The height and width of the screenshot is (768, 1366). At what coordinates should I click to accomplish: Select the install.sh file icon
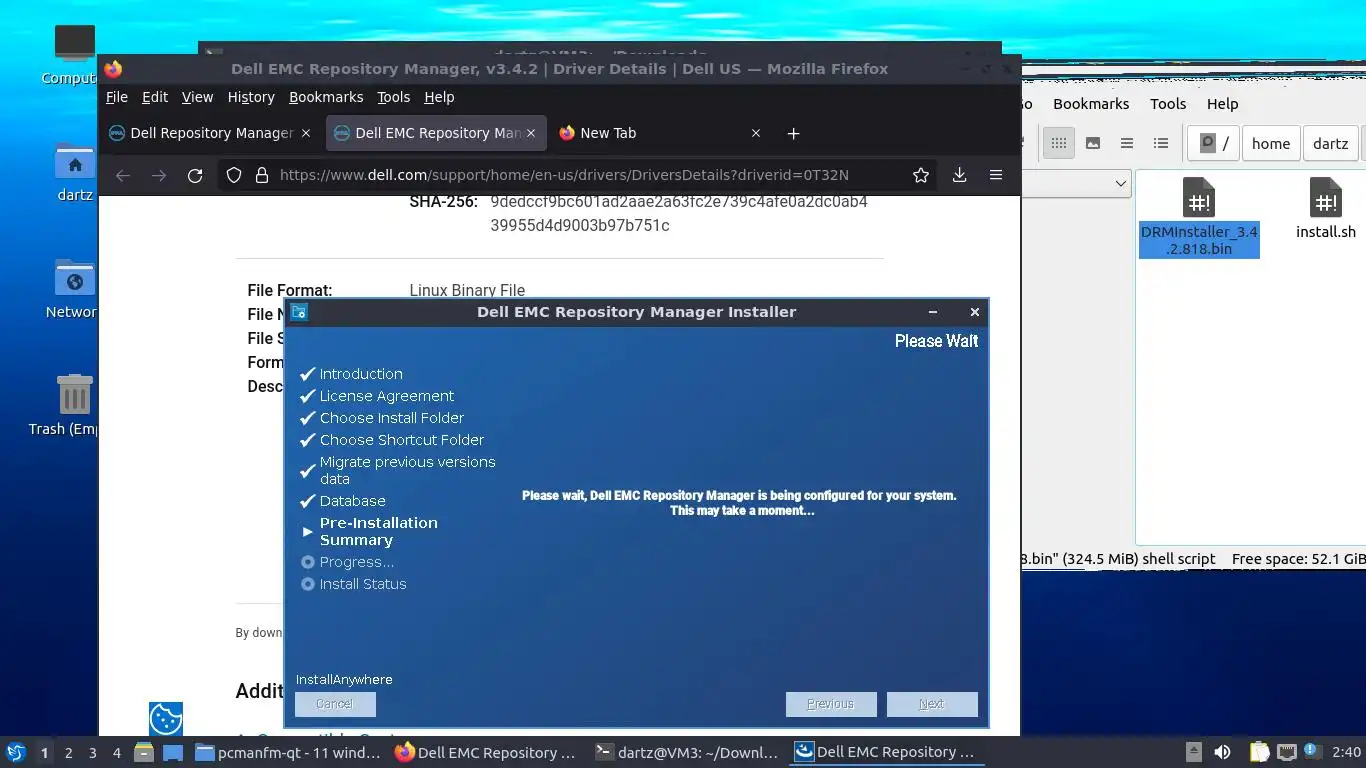click(1326, 208)
